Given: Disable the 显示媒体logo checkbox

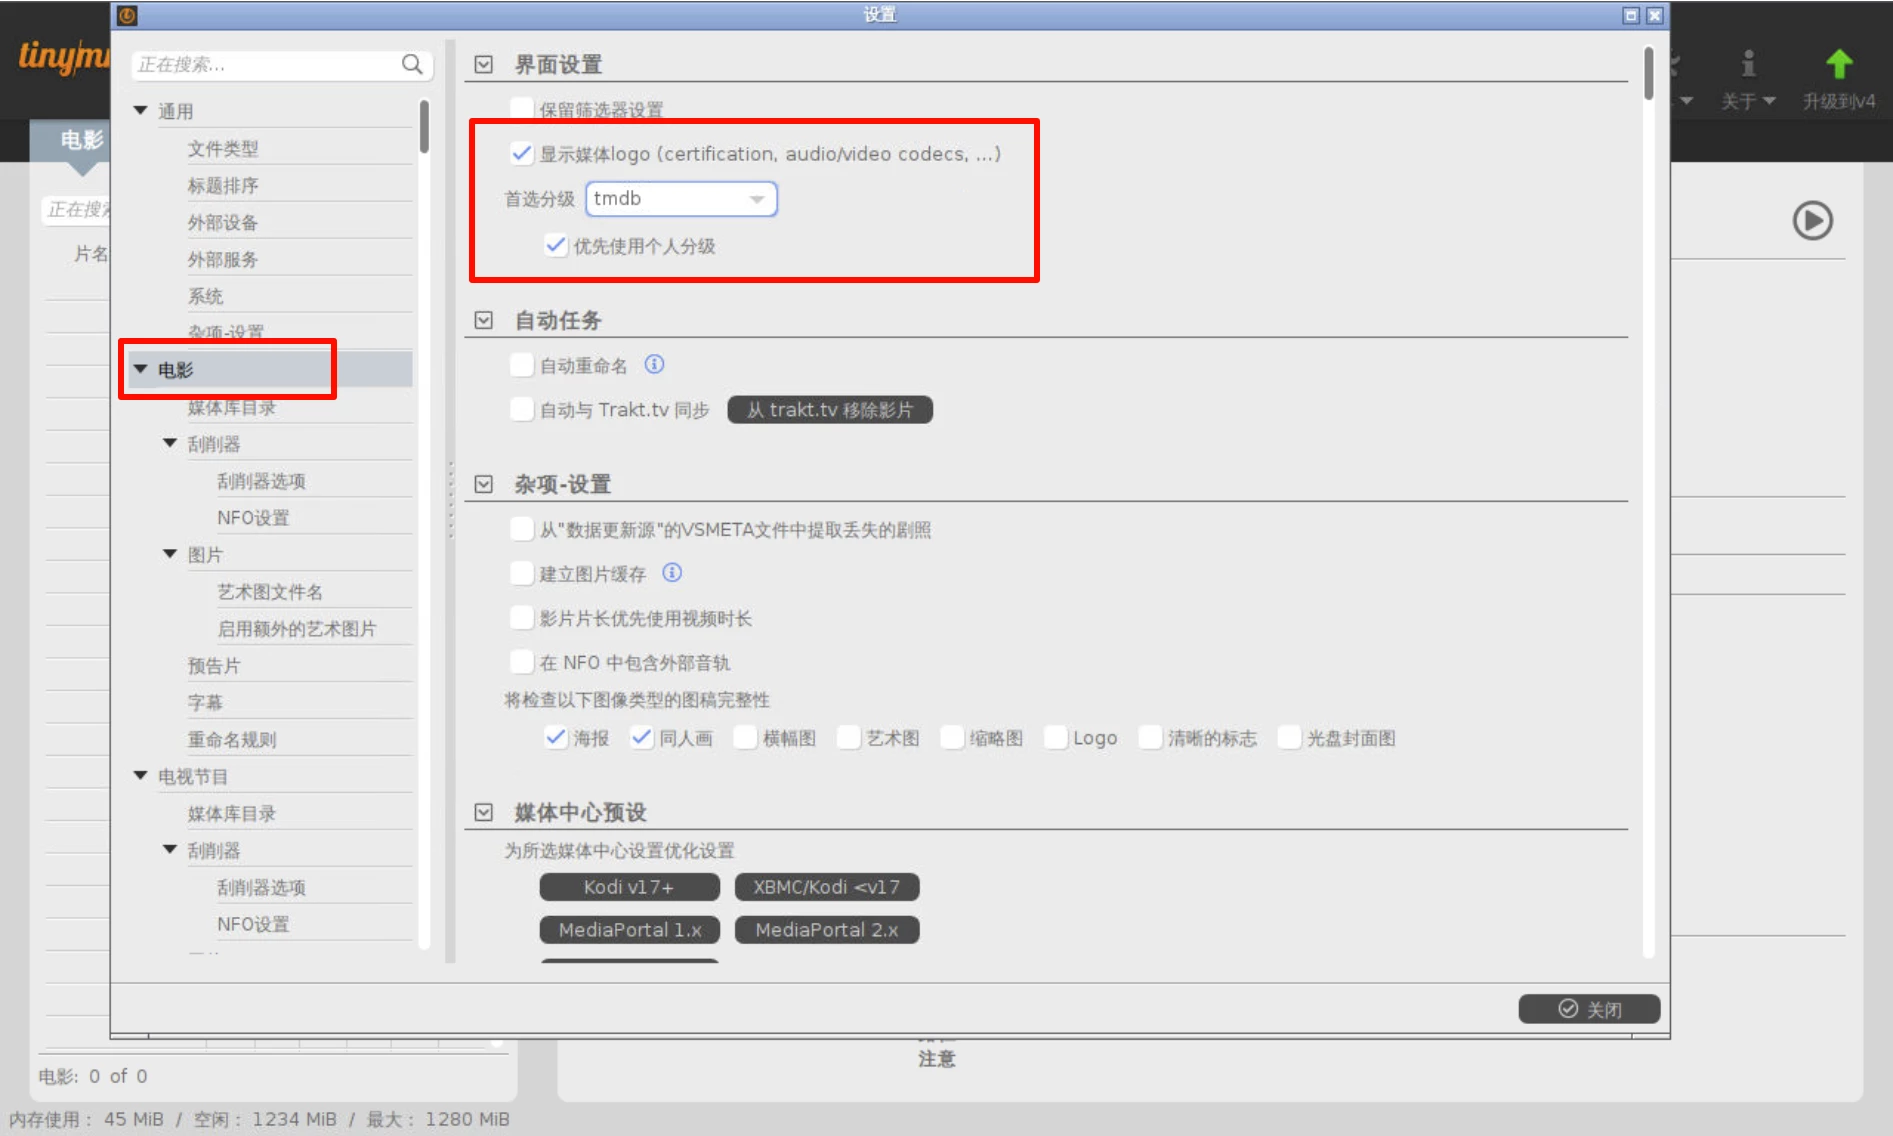Looking at the screenshot, I should click(x=521, y=154).
